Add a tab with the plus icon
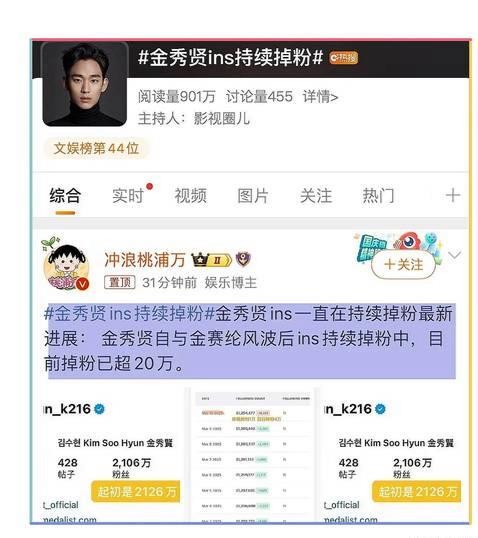Screen dimensions: 478x538 tap(453, 196)
